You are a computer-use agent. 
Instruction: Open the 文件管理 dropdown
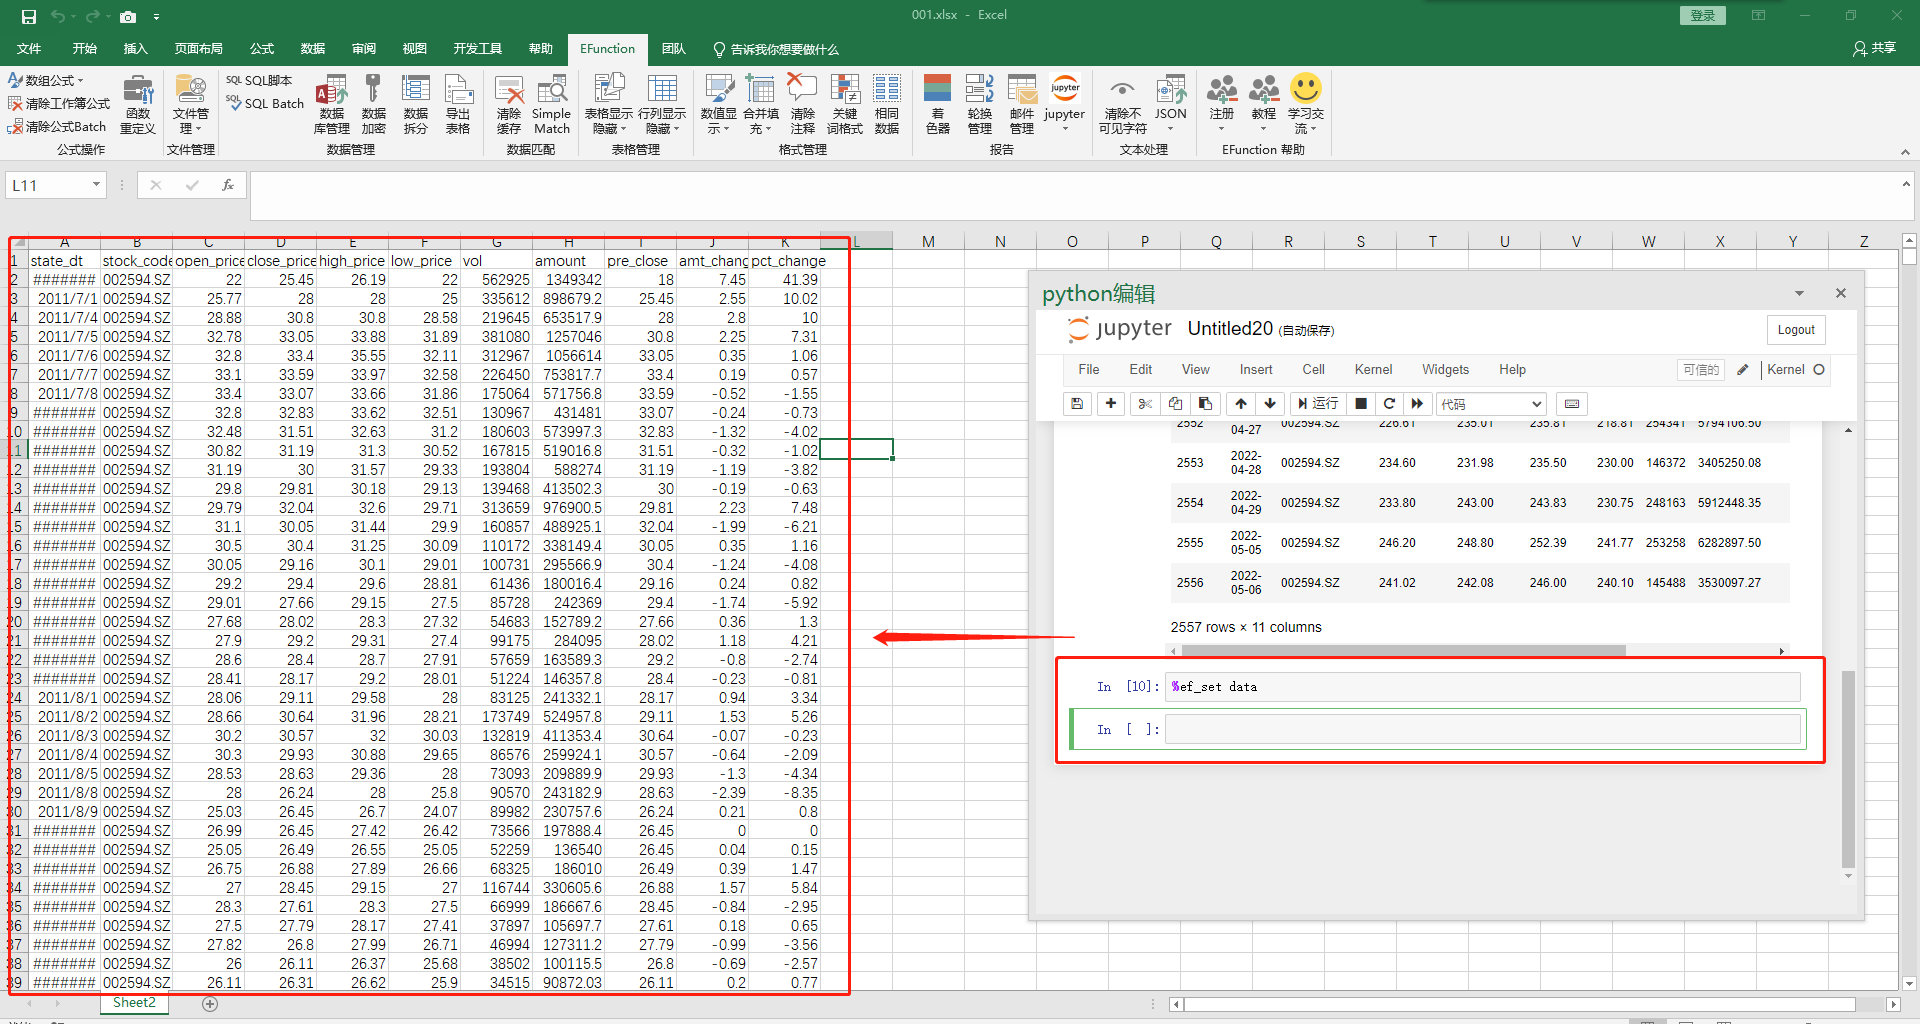point(190,104)
